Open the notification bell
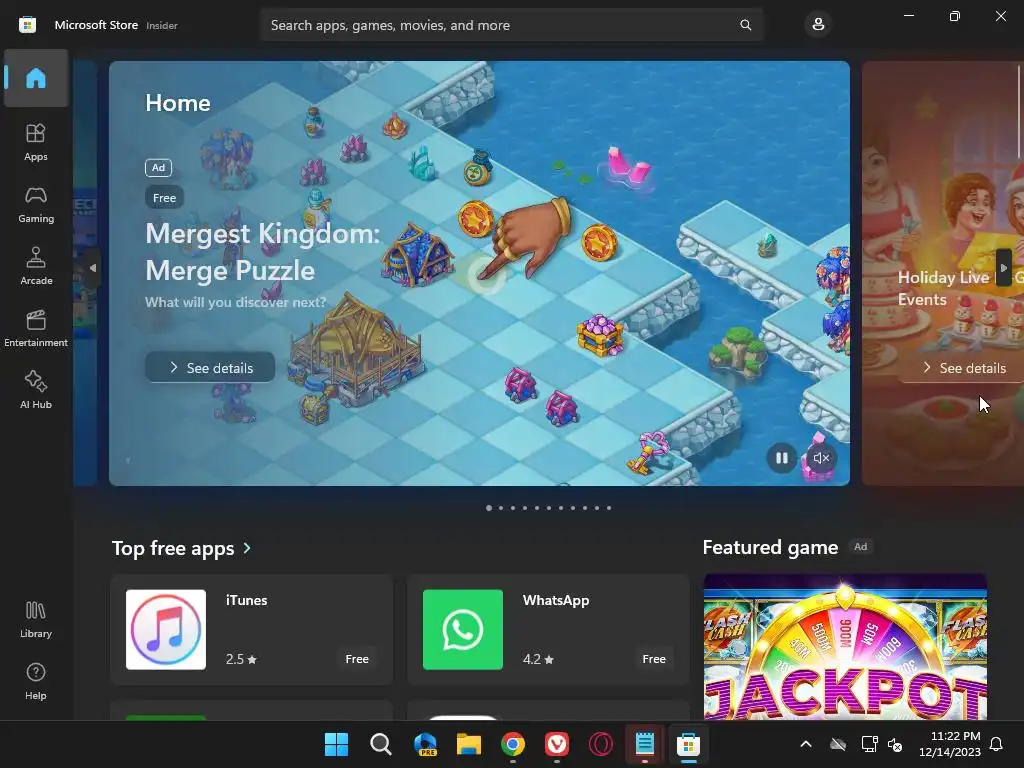Viewport: 1024px width, 768px height. coord(997,744)
